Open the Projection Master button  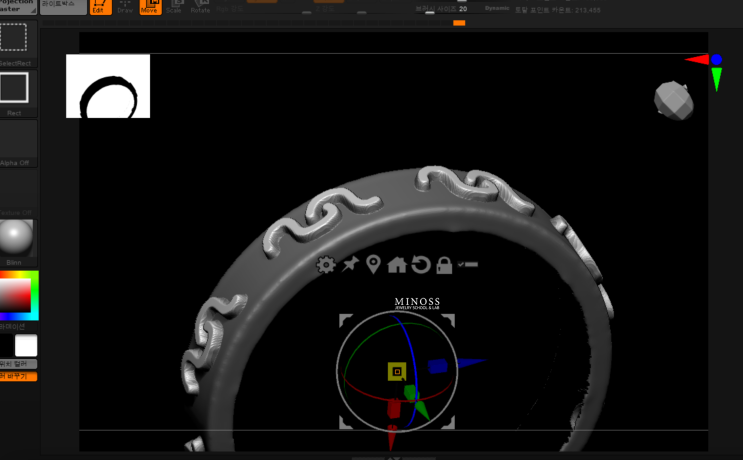pyautogui.click(x=18, y=6)
